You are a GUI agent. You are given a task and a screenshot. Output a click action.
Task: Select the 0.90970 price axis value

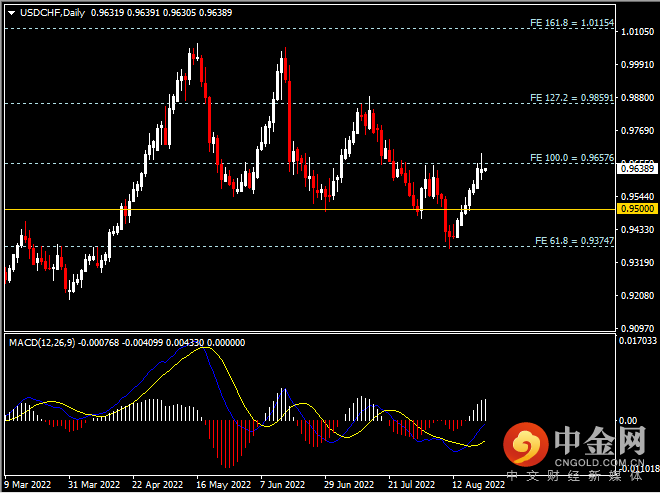click(x=638, y=328)
